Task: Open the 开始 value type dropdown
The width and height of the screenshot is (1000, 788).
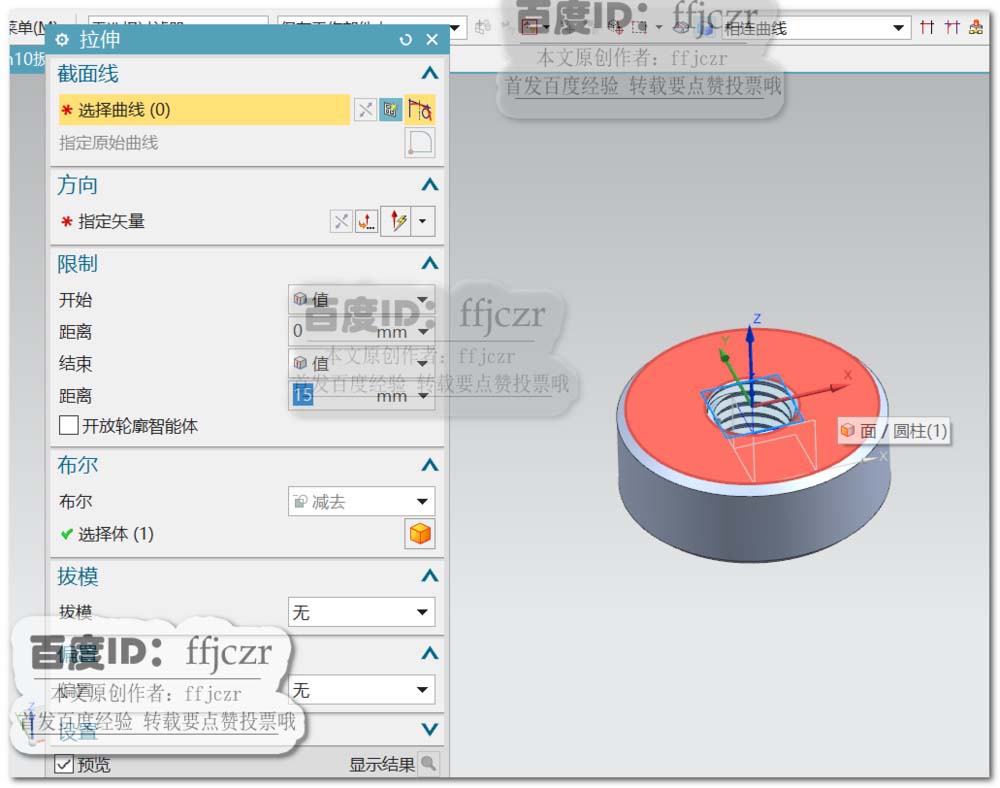Action: (x=361, y=299)
